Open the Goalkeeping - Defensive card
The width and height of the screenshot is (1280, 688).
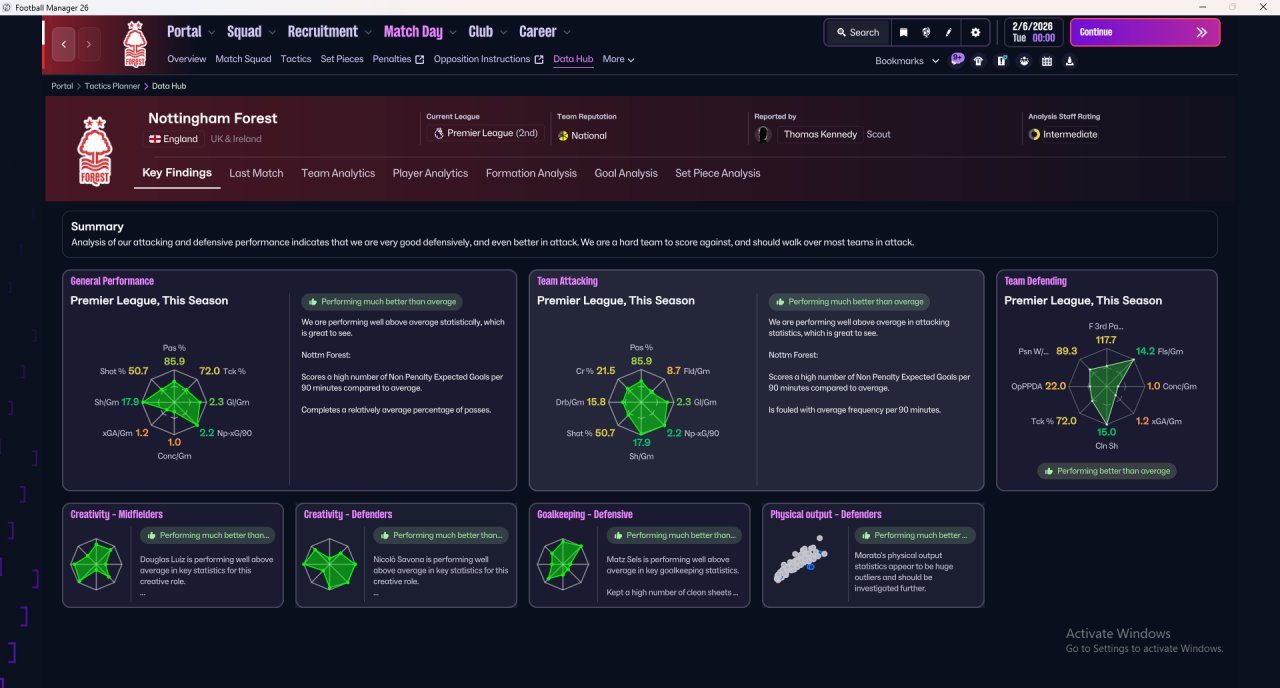tap(639, 555)
